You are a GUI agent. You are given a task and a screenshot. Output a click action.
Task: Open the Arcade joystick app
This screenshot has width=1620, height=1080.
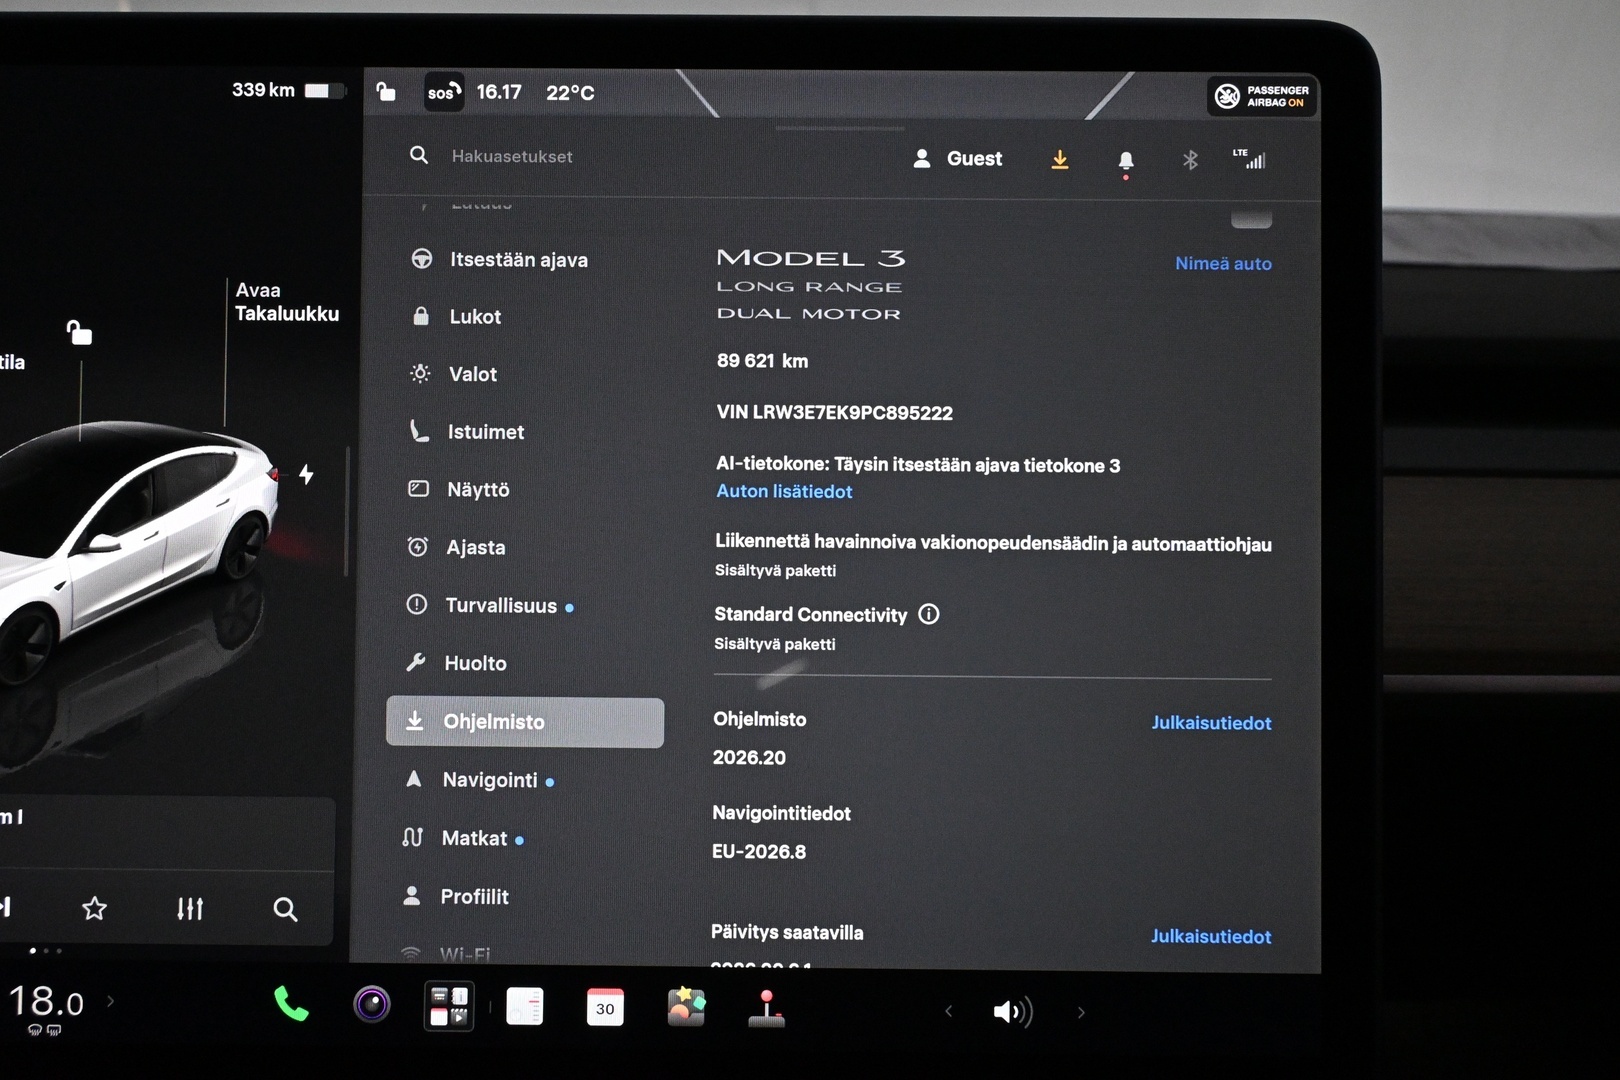767,1008
